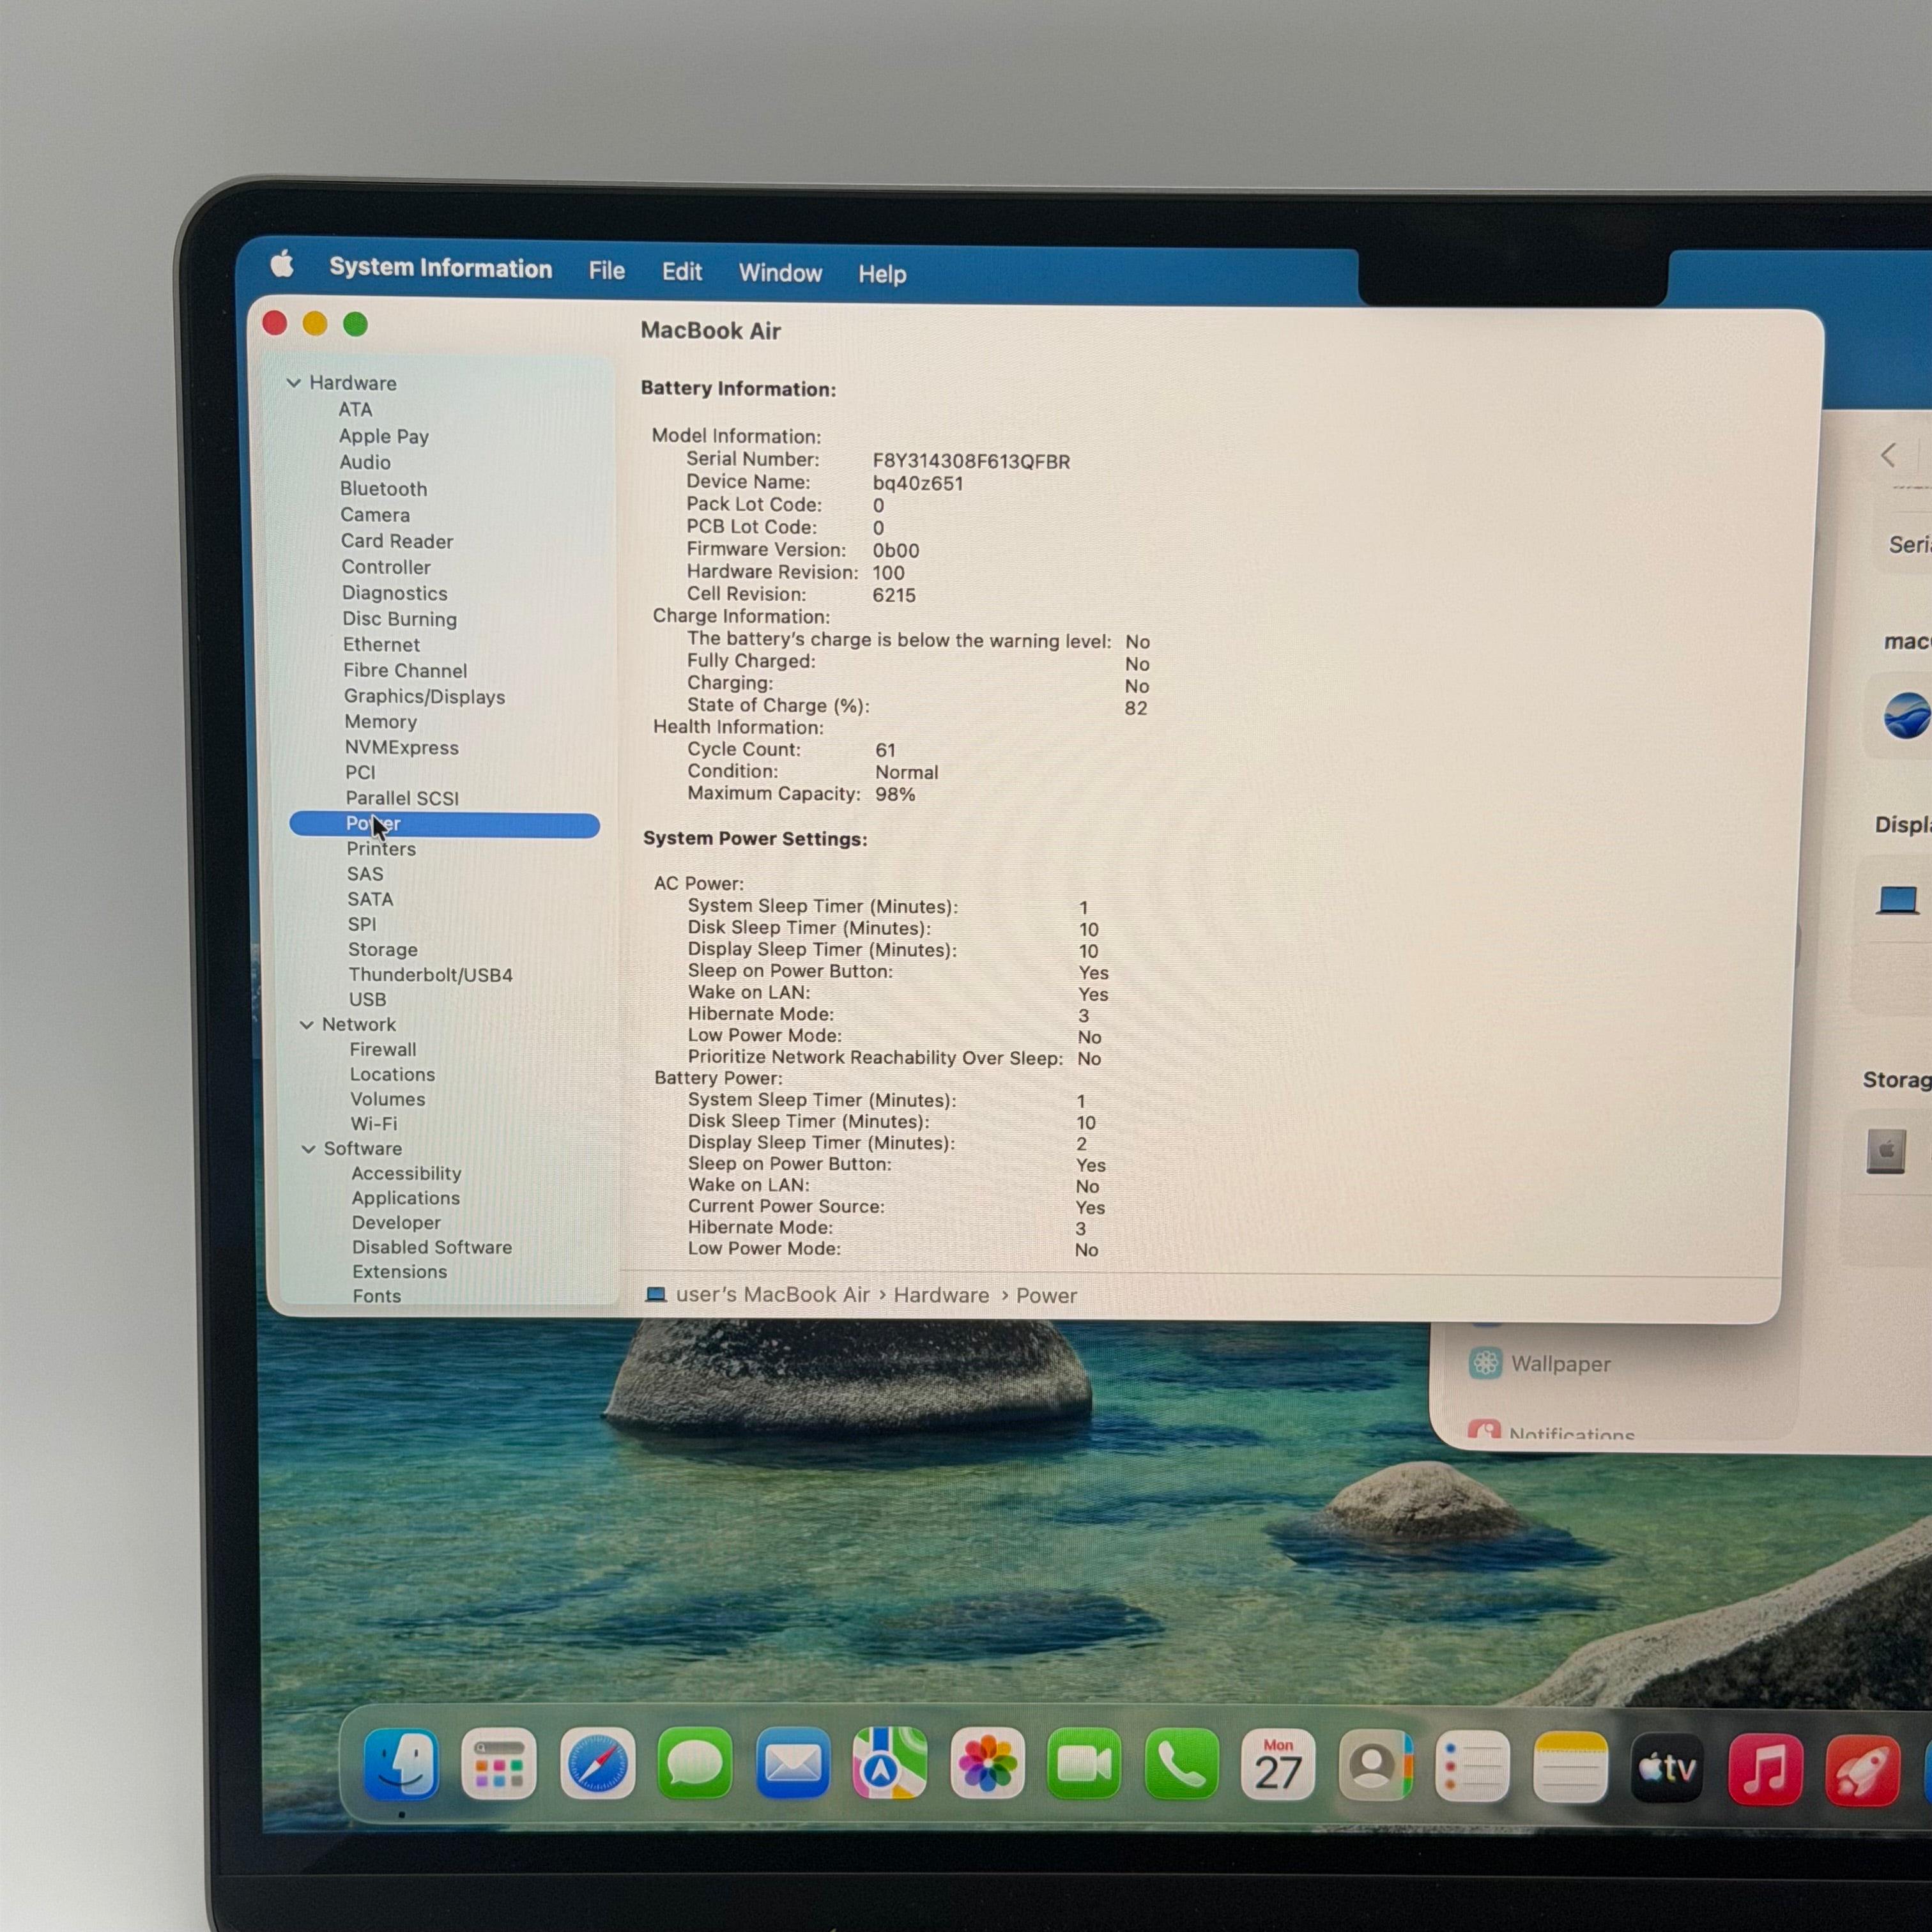Collapse the Hardware section
Viewport: 1932px width, 1932px height.
pos(294,383)
